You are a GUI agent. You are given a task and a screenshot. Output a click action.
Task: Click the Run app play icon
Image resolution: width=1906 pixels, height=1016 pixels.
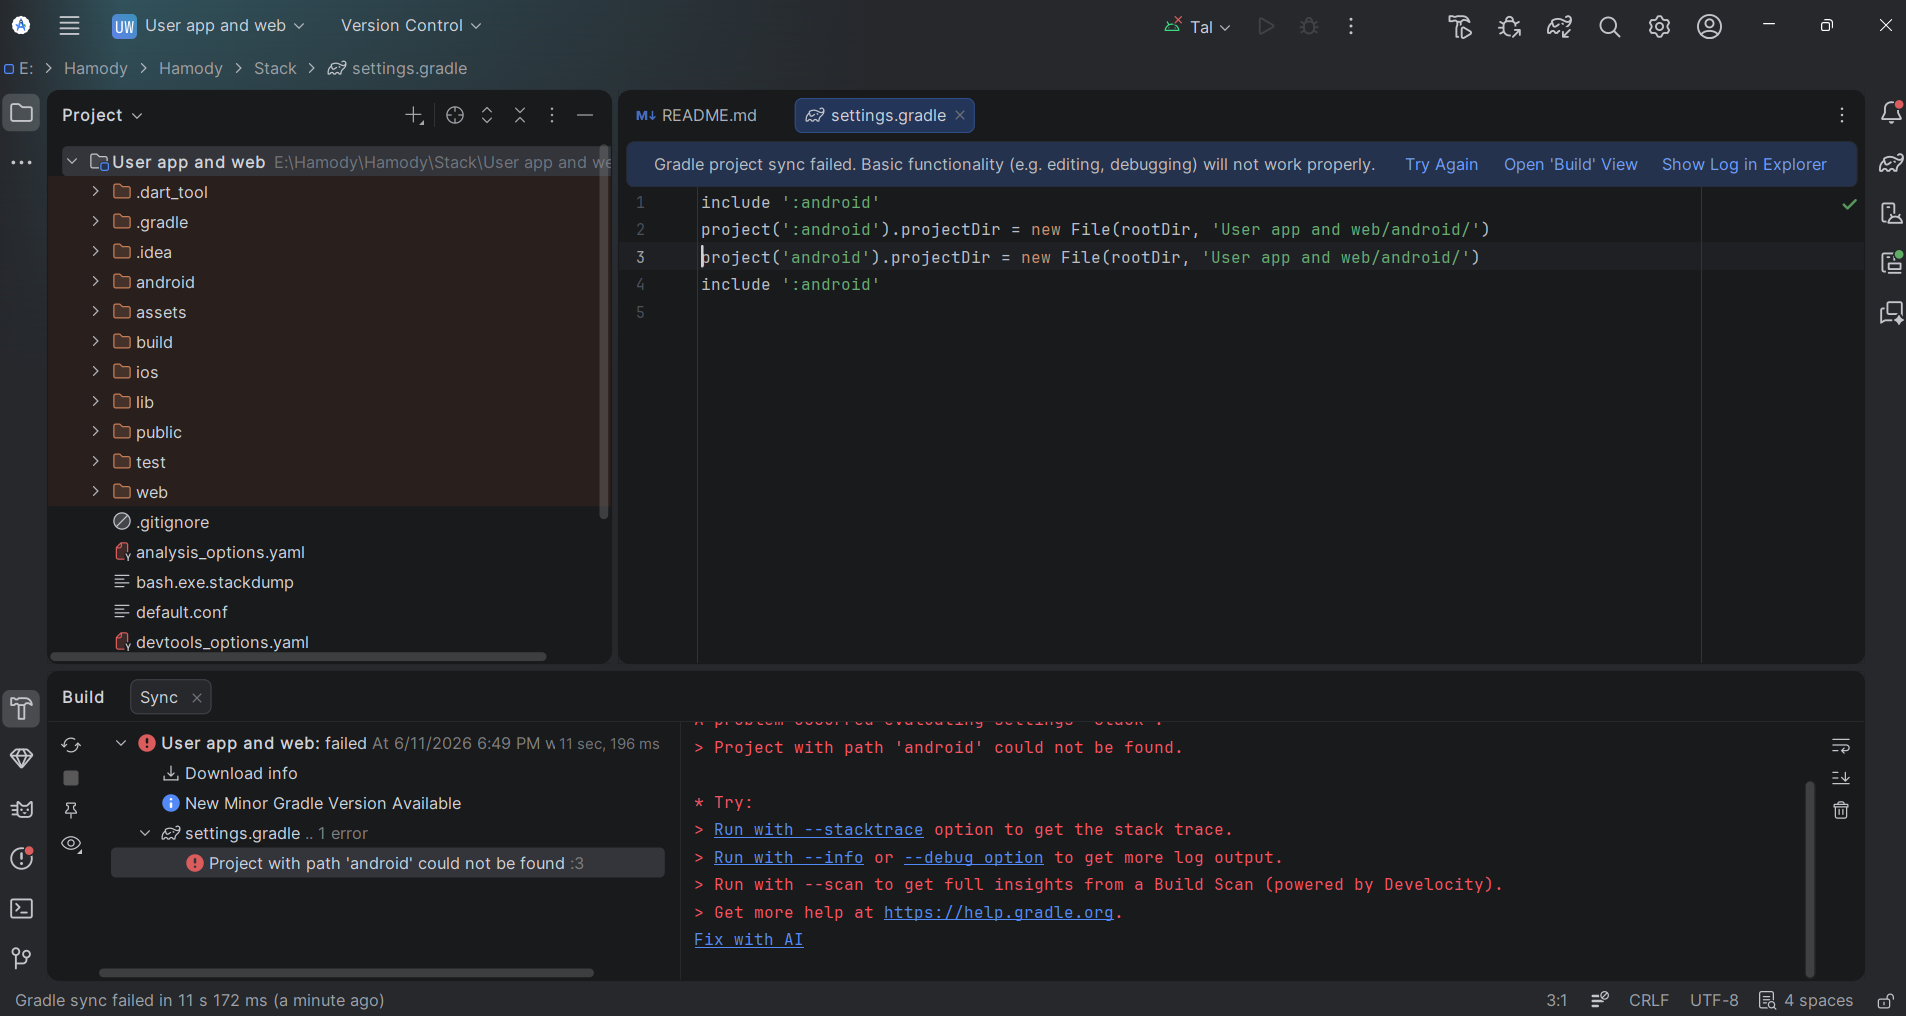(1266, 27)
